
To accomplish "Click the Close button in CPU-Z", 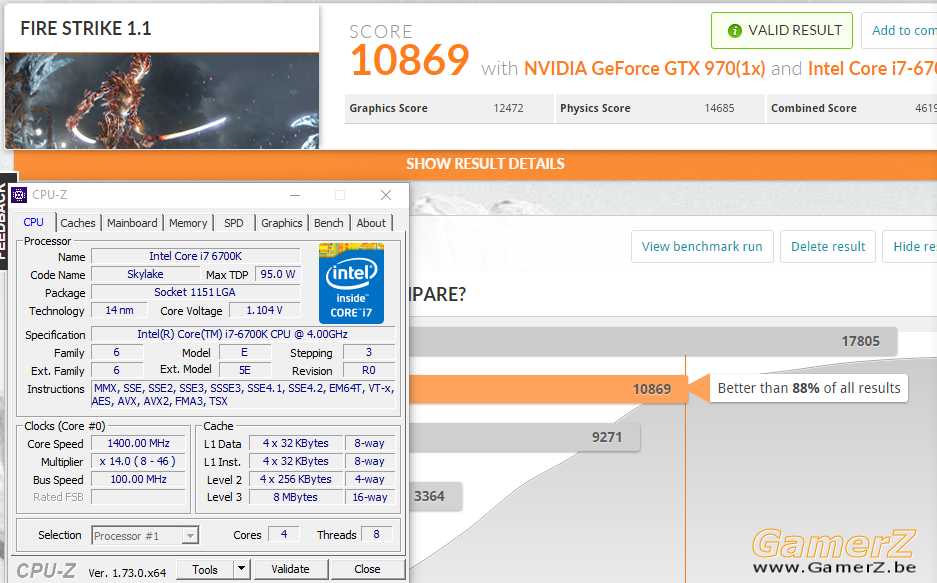I will pyautogui.click(x=368, y=569).
